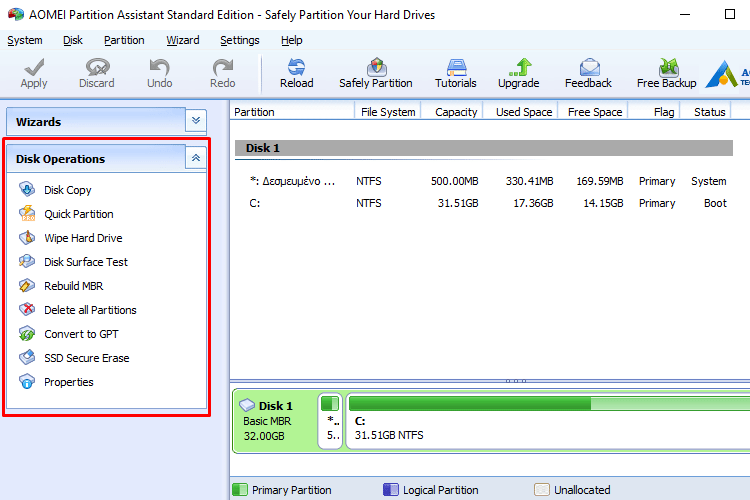Image resolution: width=750 pixels, height=500 pixels.
Task: Click the Rebuild MBR icon
Action: [x=27, y=285]
